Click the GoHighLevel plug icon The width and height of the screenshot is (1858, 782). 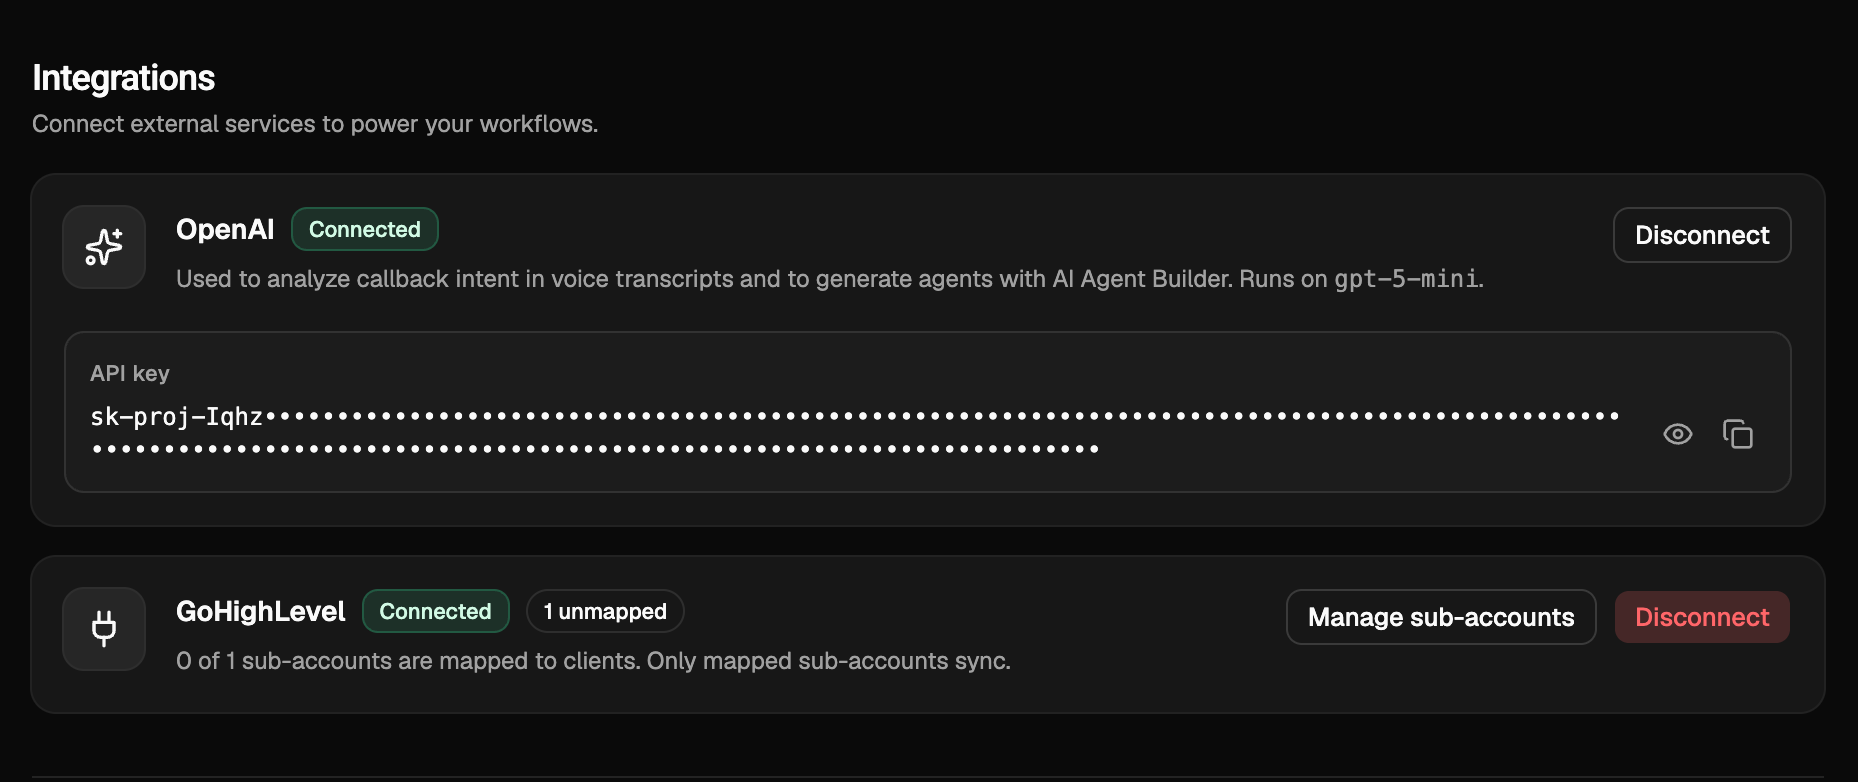(104, 629)
